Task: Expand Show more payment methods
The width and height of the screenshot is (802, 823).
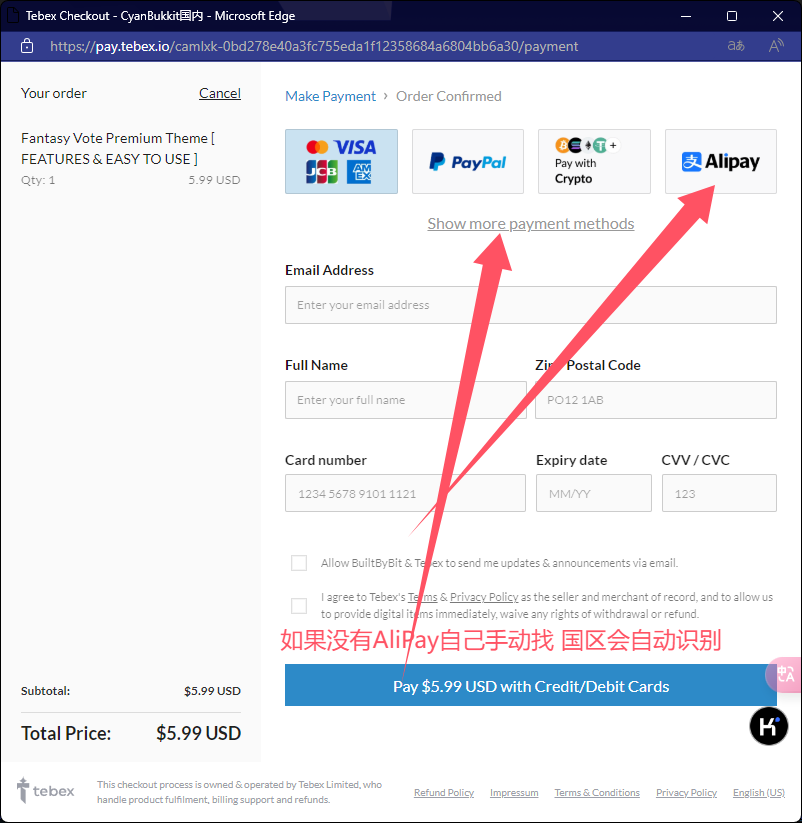Action: [x=530, y=223]
